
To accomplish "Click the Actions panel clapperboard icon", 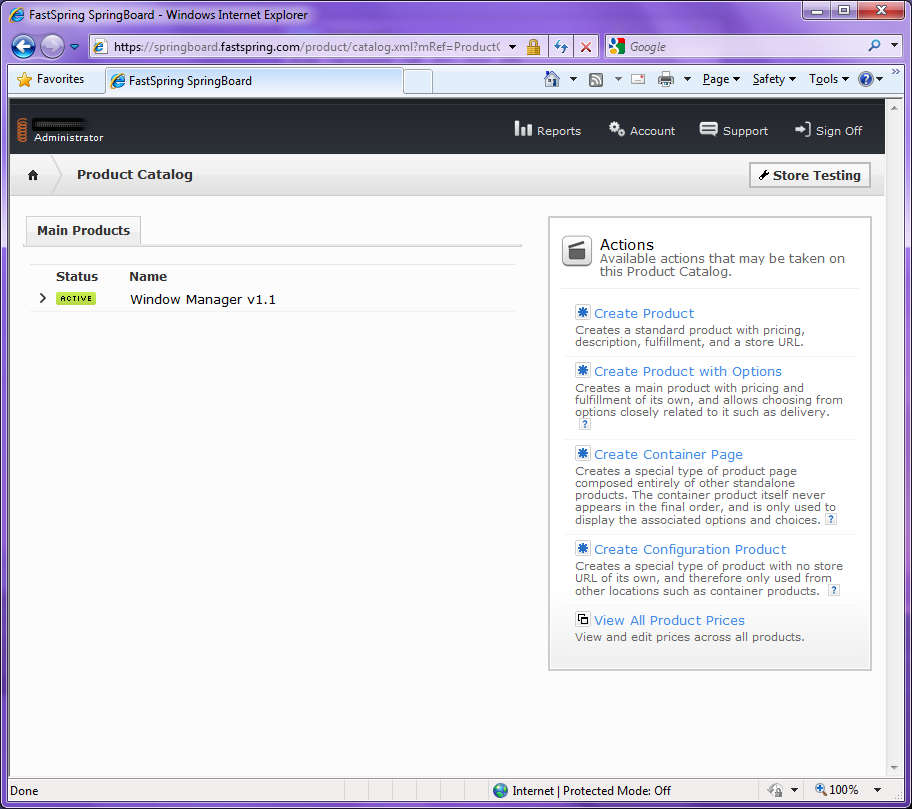I will (576, 251).
